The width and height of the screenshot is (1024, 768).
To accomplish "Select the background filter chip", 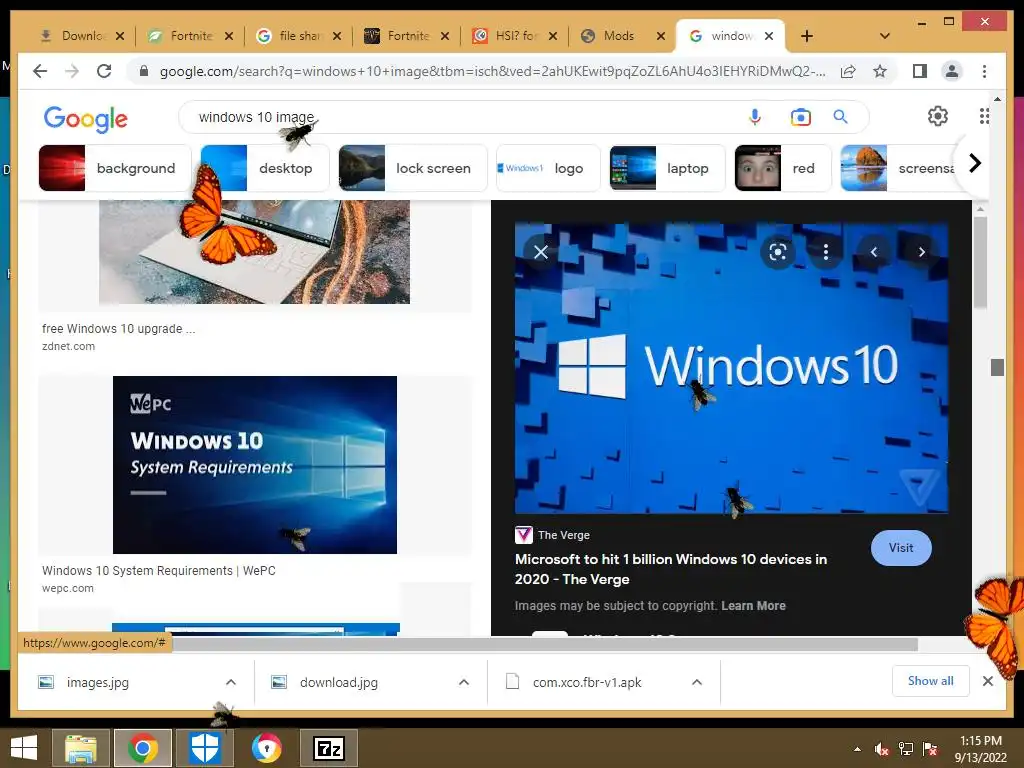I will point(114,168).
